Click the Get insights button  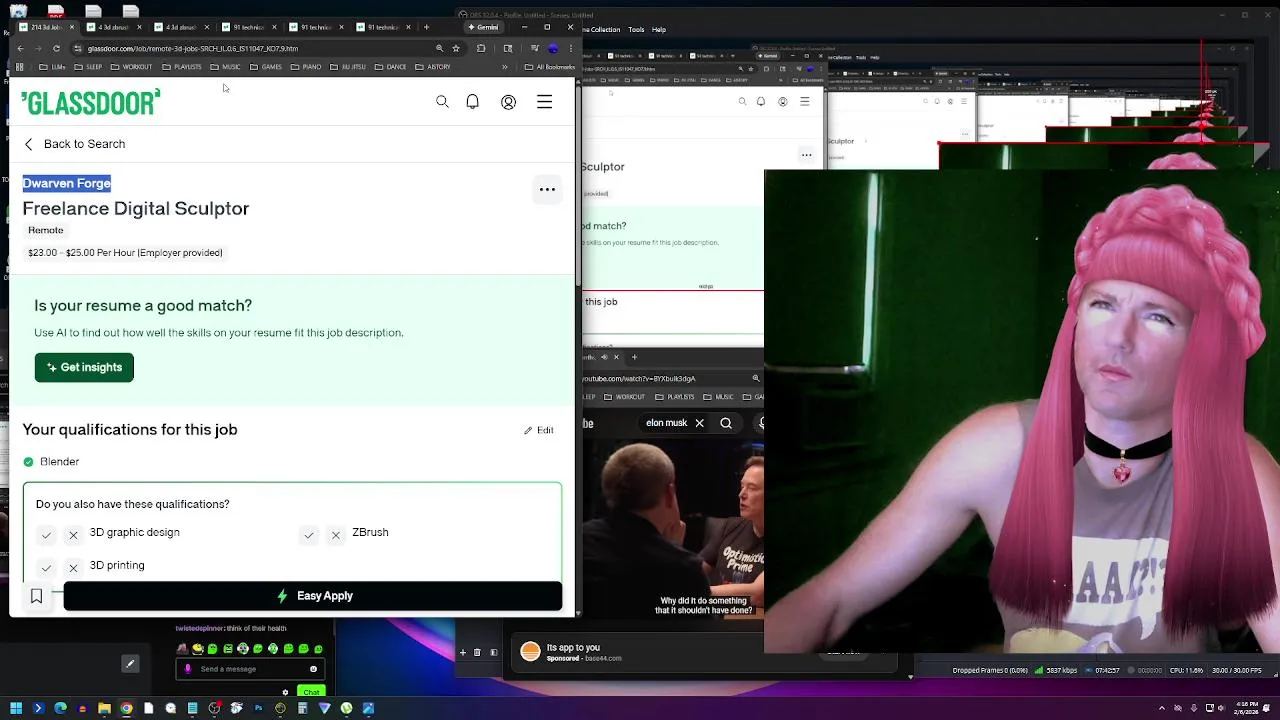[84, 367]
